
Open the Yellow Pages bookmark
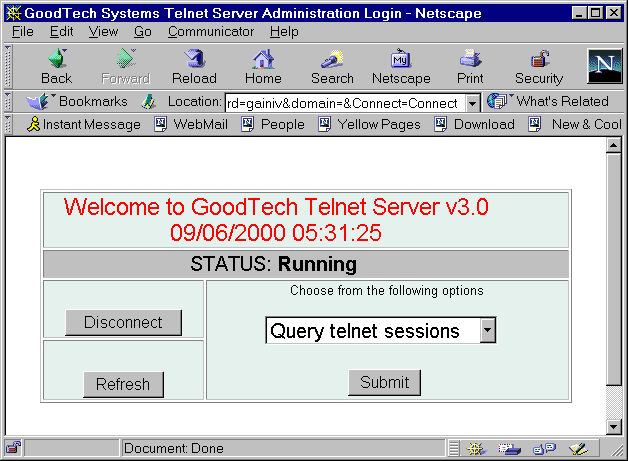click(x=369, y=124)
